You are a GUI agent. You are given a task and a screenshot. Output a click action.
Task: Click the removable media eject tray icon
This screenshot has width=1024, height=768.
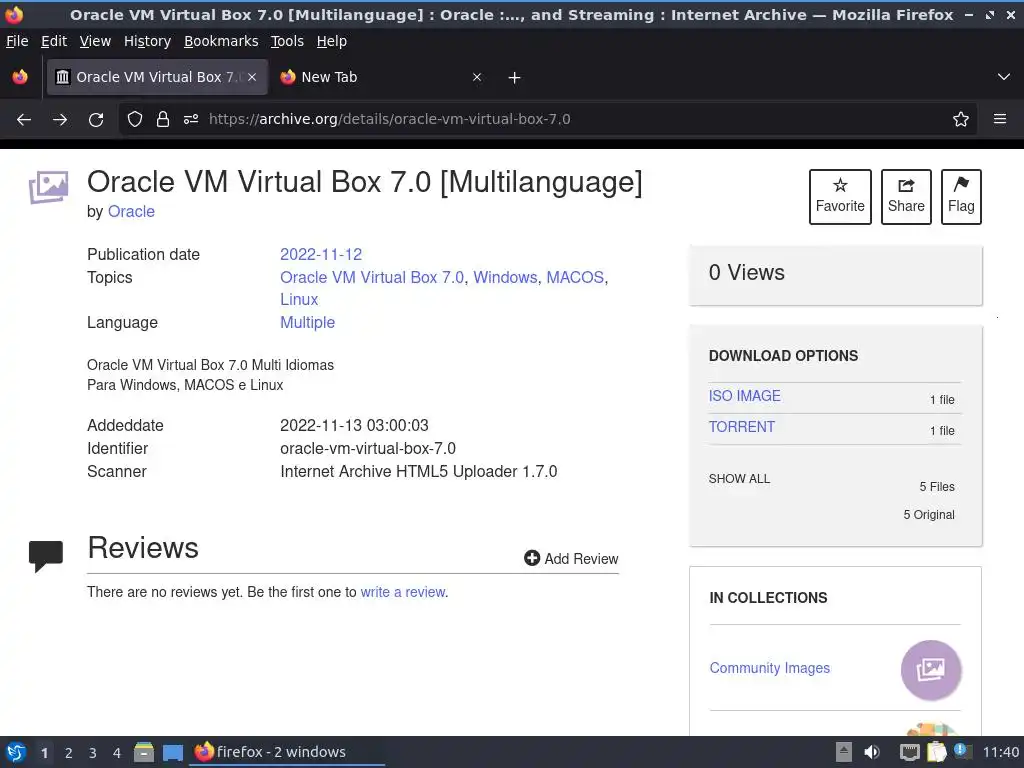pyautogui.click(x=844, y=752)
